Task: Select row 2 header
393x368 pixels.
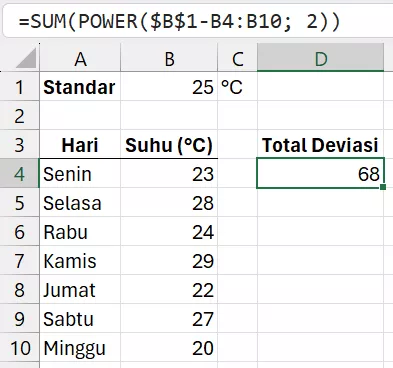Action: click(19, 116)
